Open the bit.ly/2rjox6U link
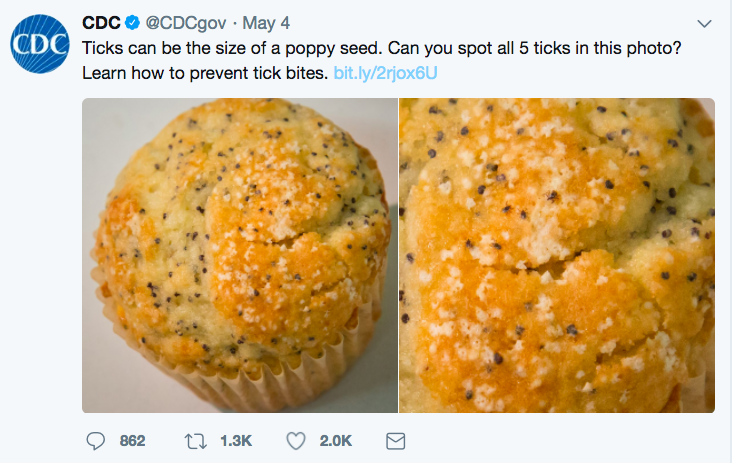732x463 pixels. click(385, 73)
